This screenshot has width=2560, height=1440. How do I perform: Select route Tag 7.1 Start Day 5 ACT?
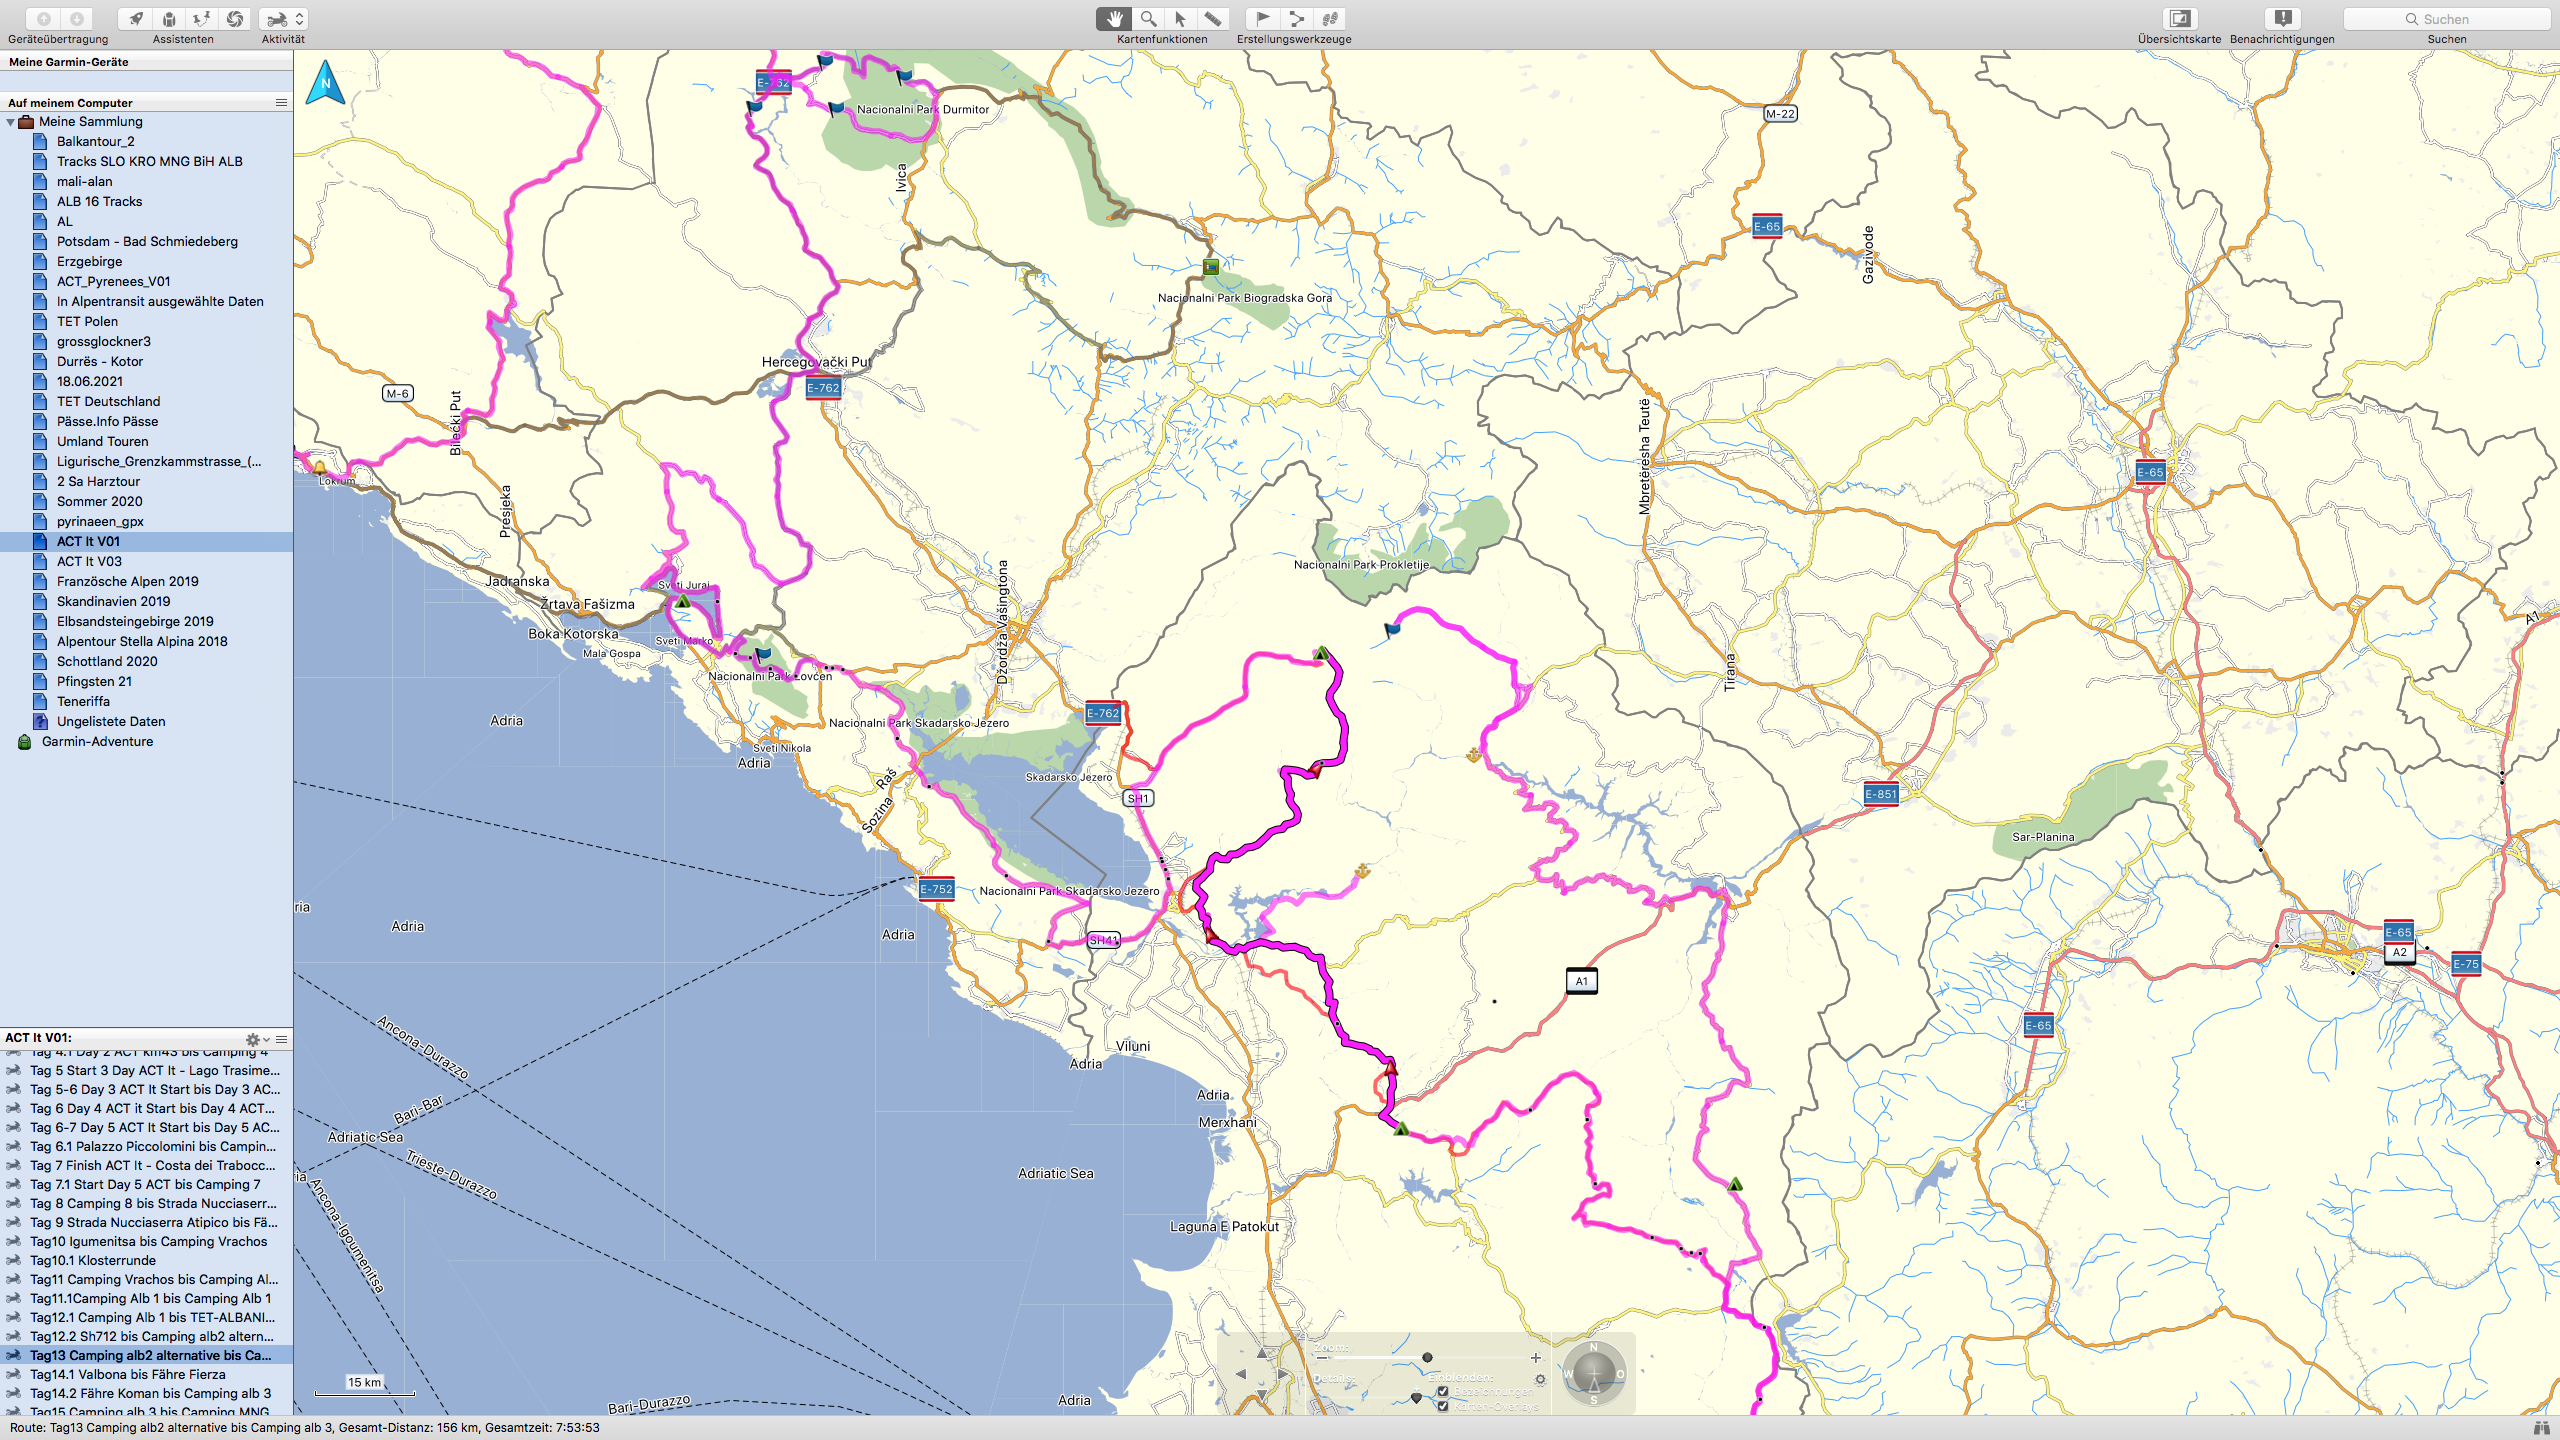[x=146, y=1185]
